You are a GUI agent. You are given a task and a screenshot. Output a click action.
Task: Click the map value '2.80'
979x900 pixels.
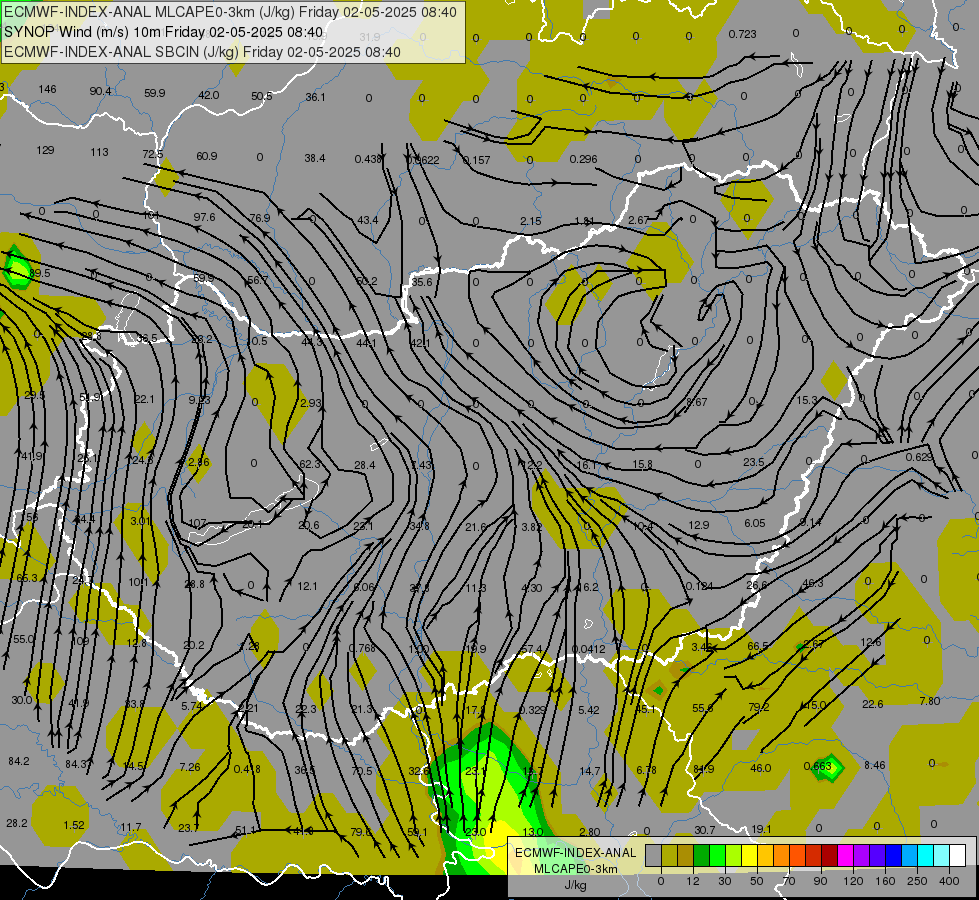tap(589, 832)
